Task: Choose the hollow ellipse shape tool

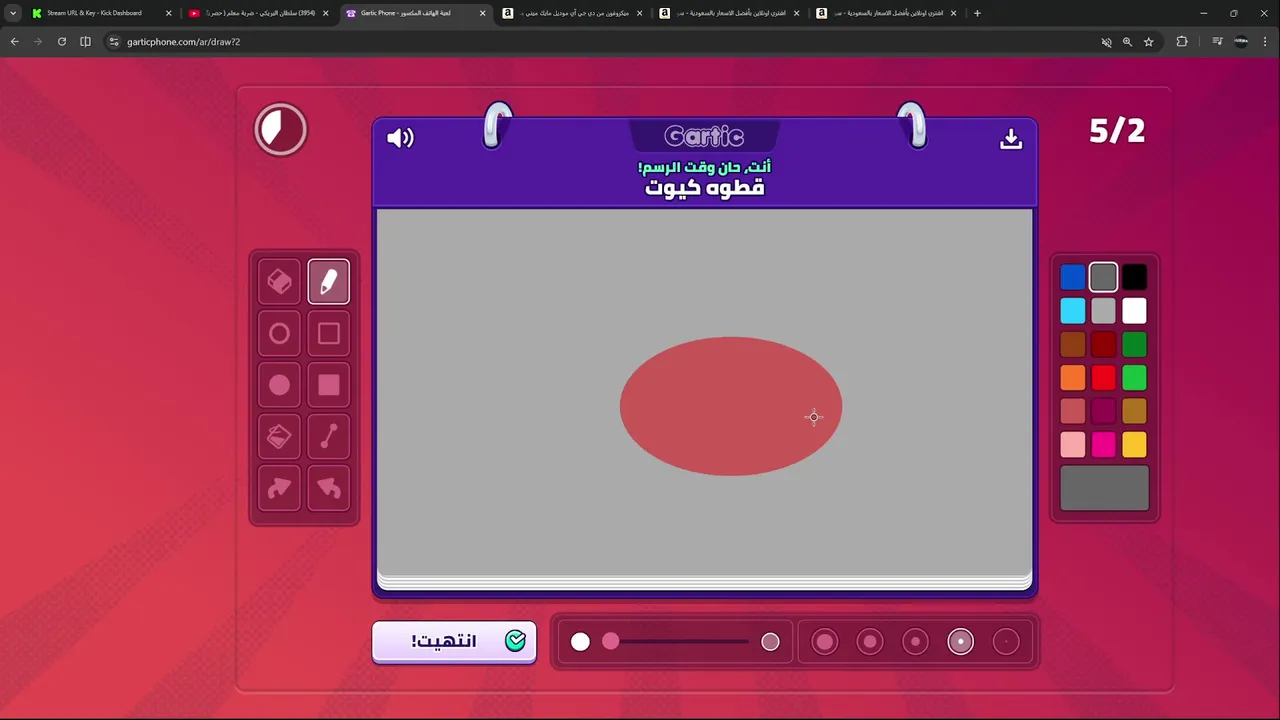Action: (x=279, y=334)
